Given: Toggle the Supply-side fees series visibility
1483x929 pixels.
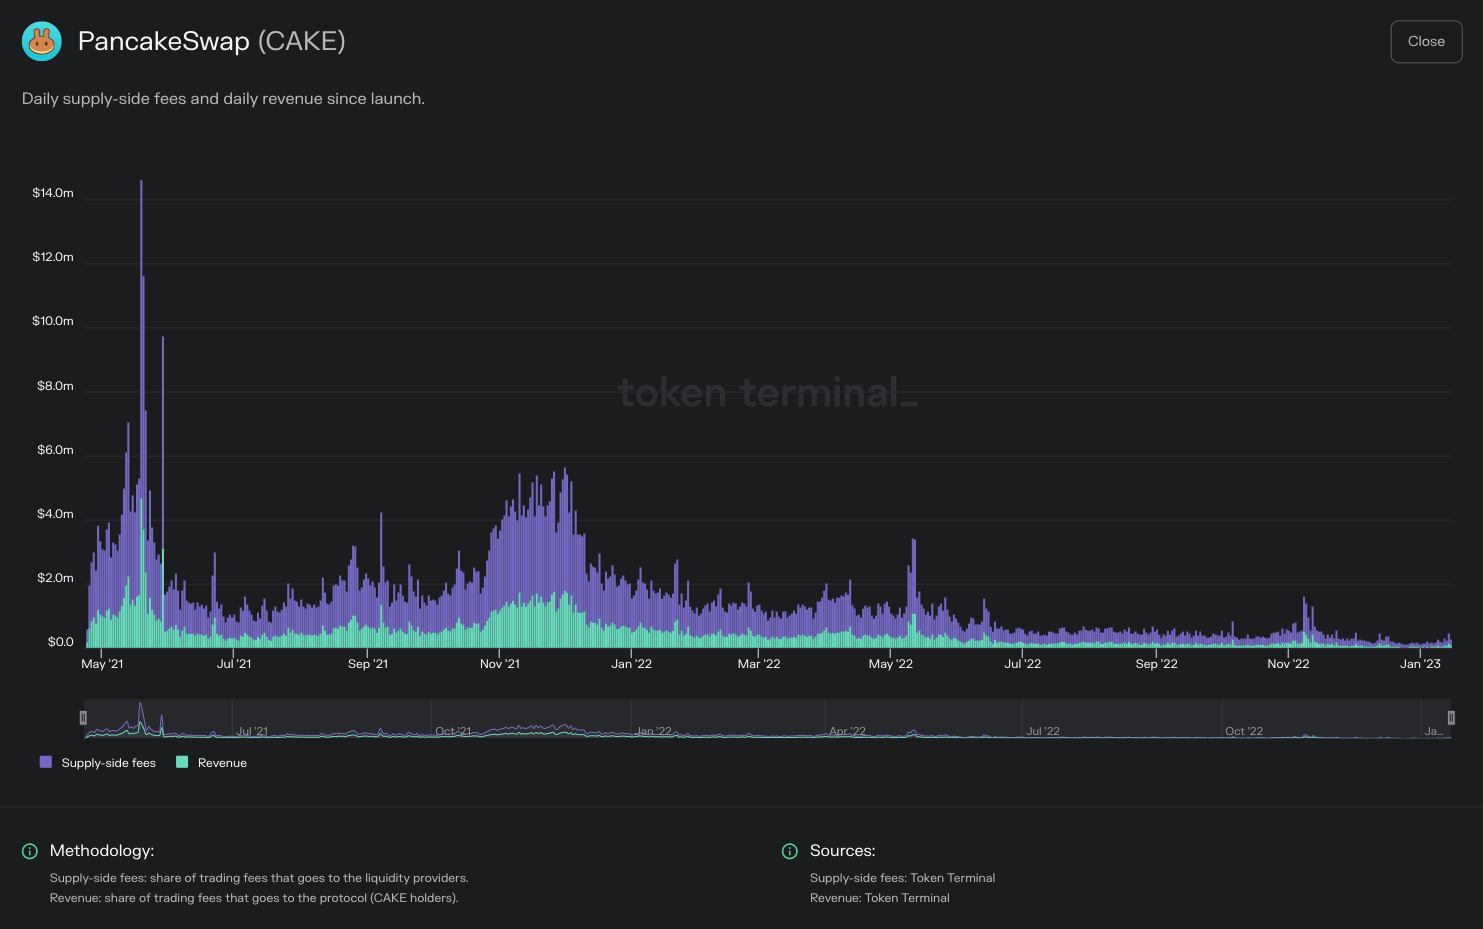Looking at the screenshot, I should [x=97, y=762].
